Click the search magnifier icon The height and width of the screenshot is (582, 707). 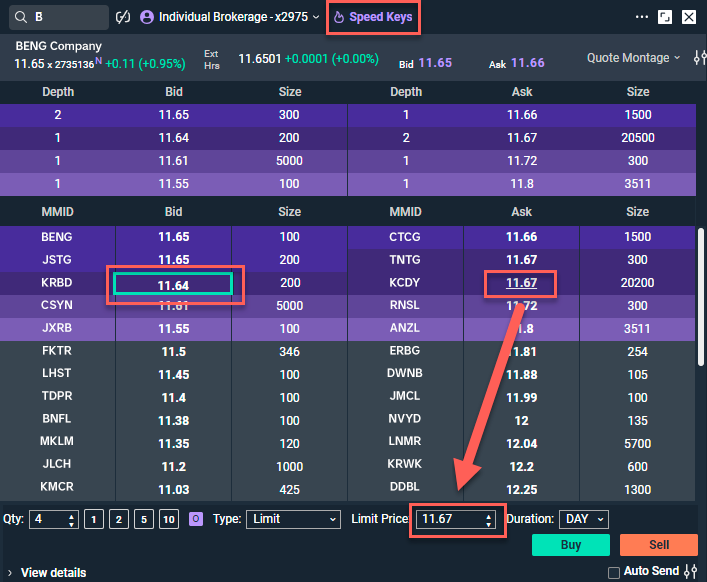pos(21,17)
